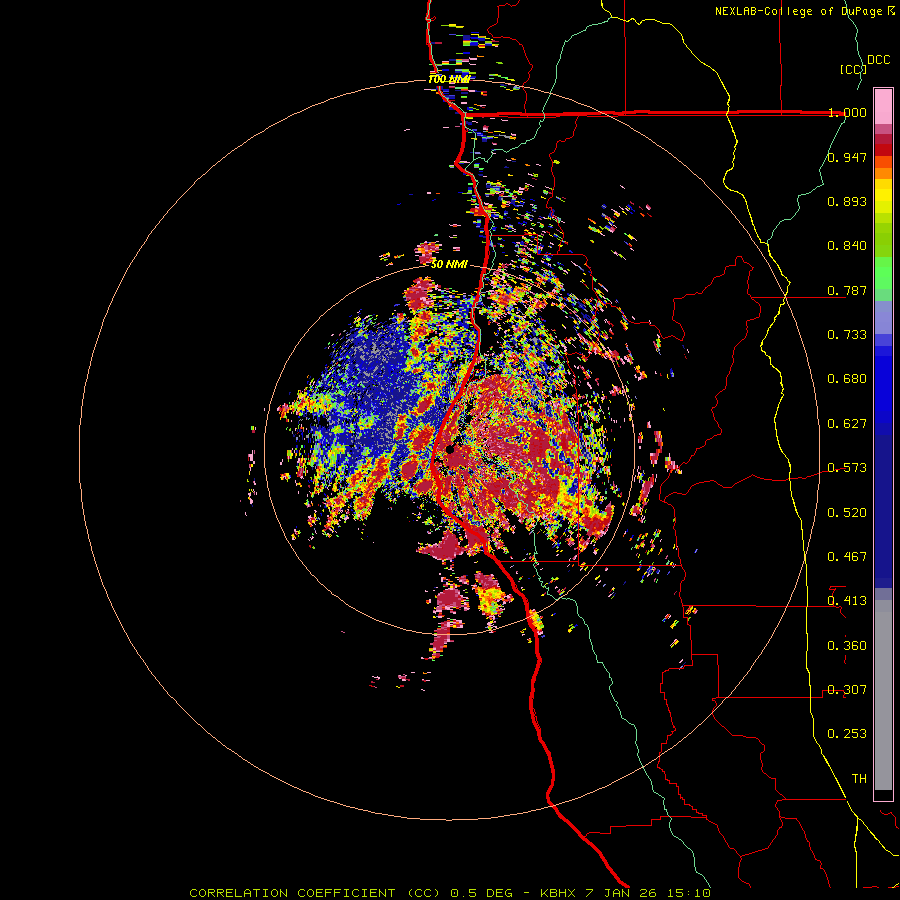This screenshot has width=900, height=900.
Task: Pick the large gray lower color-bar segment
Action: tap(883, 695)
